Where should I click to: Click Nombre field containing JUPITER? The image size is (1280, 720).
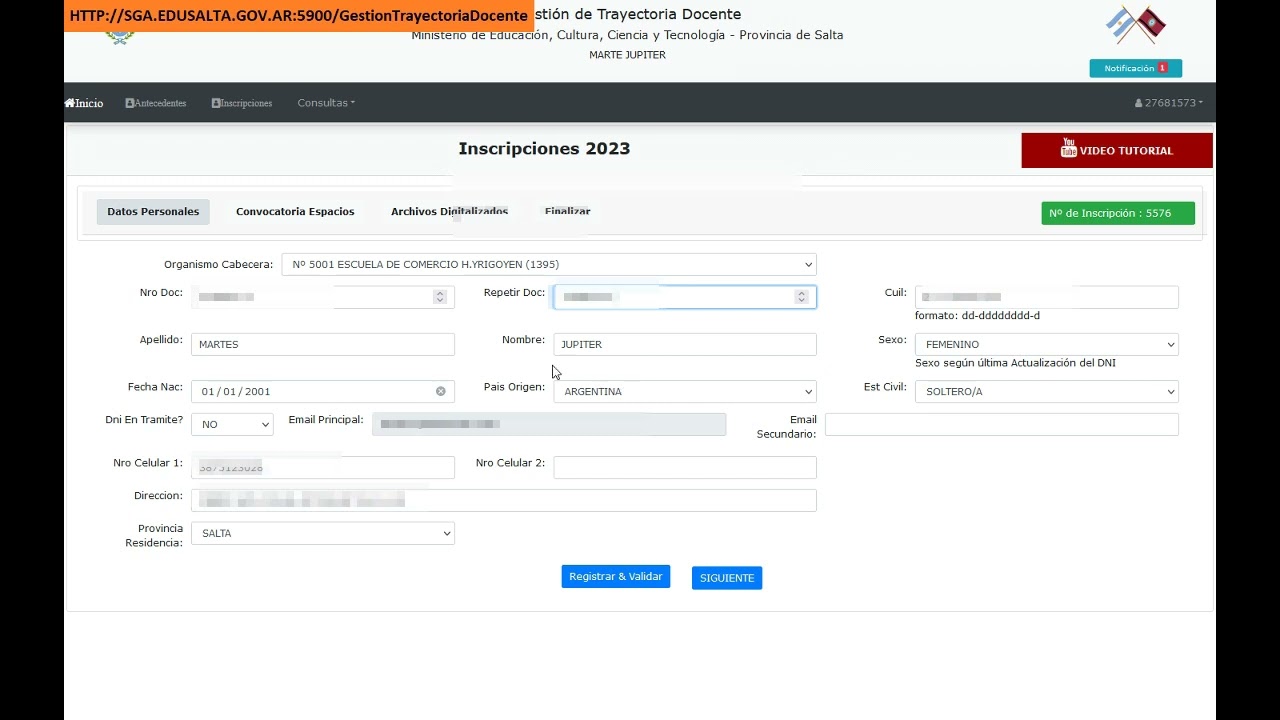point(685,344)
